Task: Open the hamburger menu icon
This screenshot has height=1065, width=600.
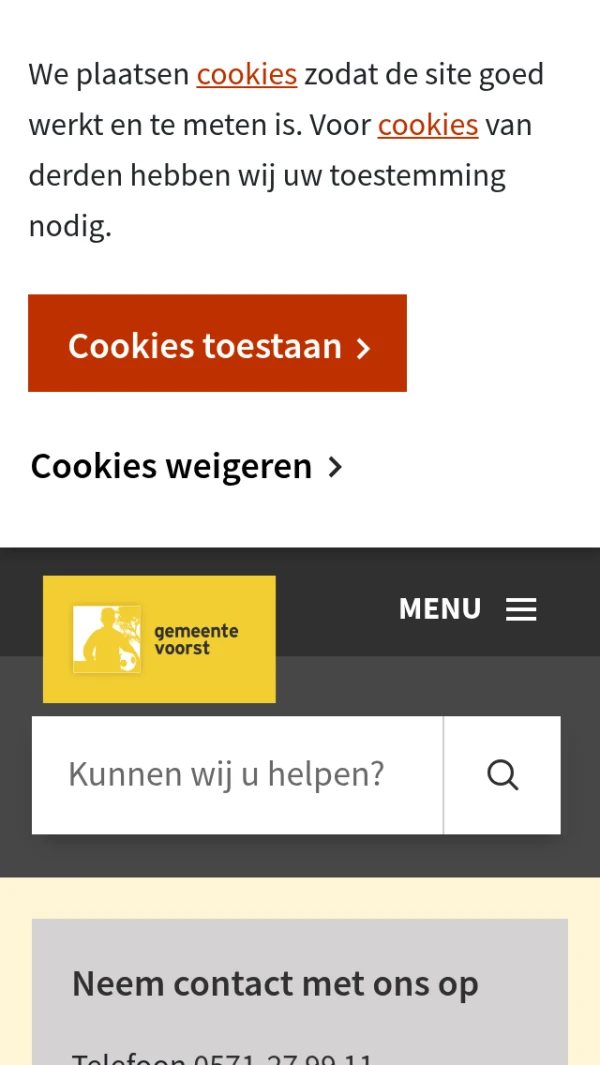Action: [521, 609]
